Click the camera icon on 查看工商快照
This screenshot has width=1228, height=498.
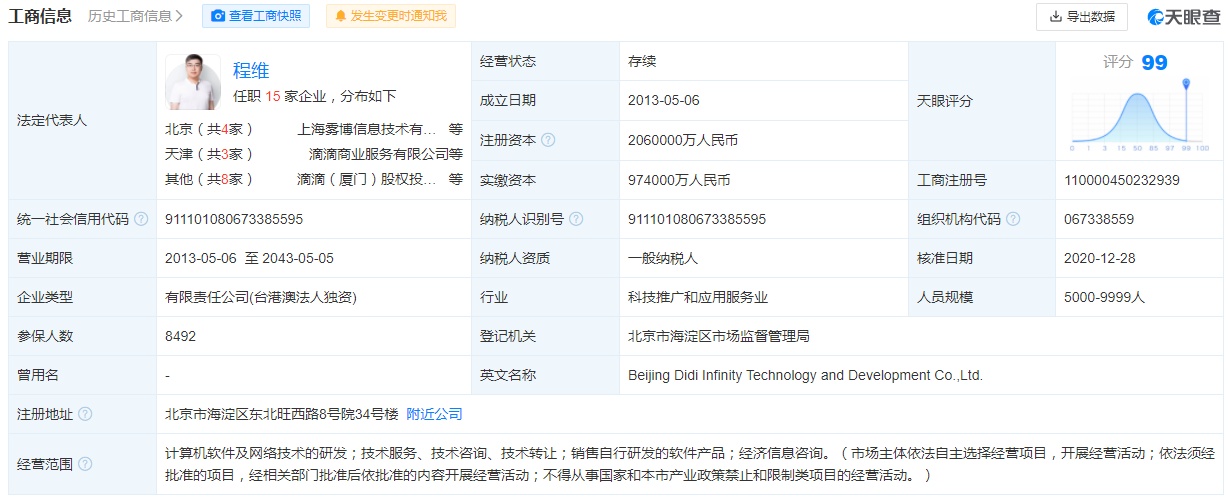click(218, 16)
